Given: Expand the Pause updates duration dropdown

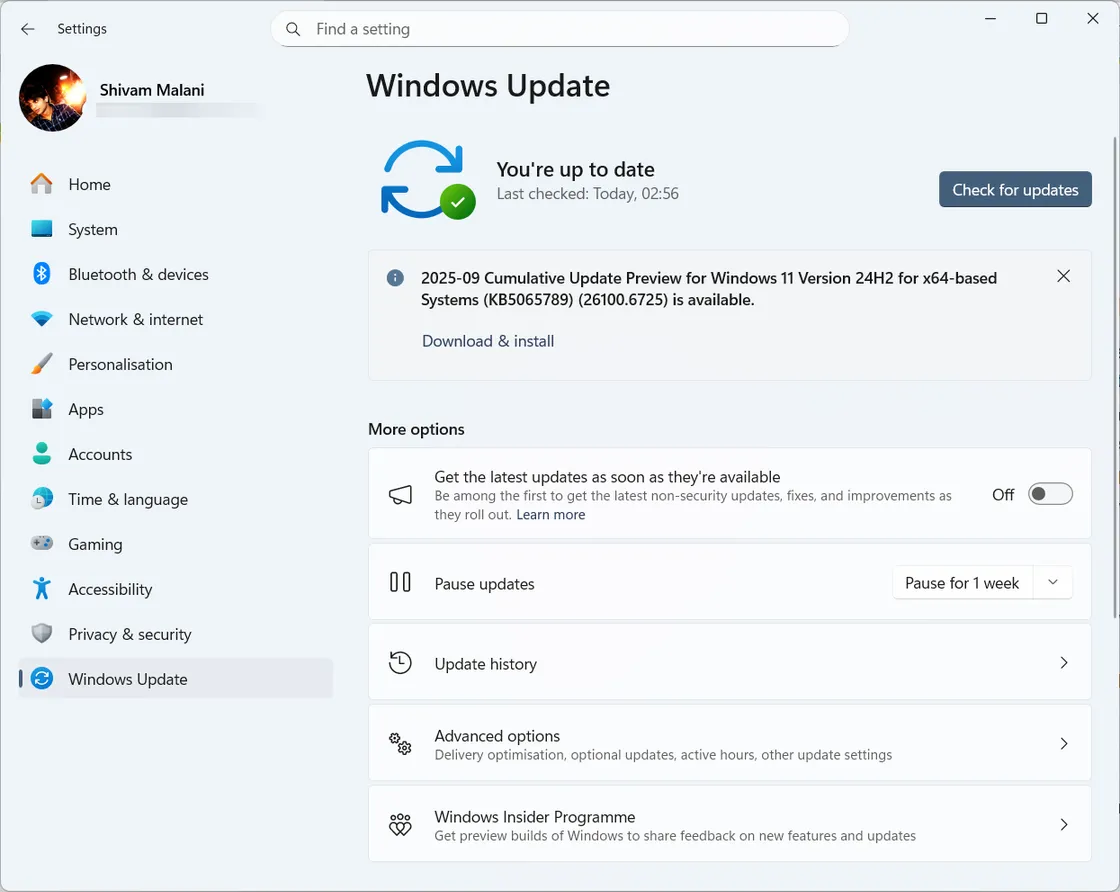Looking at the screenshot, I should [1052, 582].
